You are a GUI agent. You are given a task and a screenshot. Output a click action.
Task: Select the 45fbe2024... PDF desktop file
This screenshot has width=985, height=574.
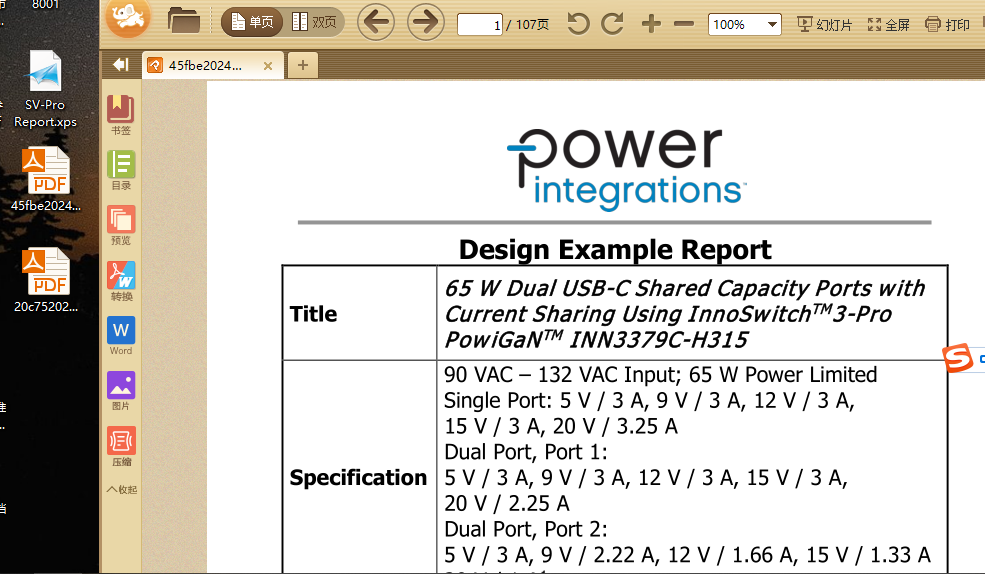point(46,179)
